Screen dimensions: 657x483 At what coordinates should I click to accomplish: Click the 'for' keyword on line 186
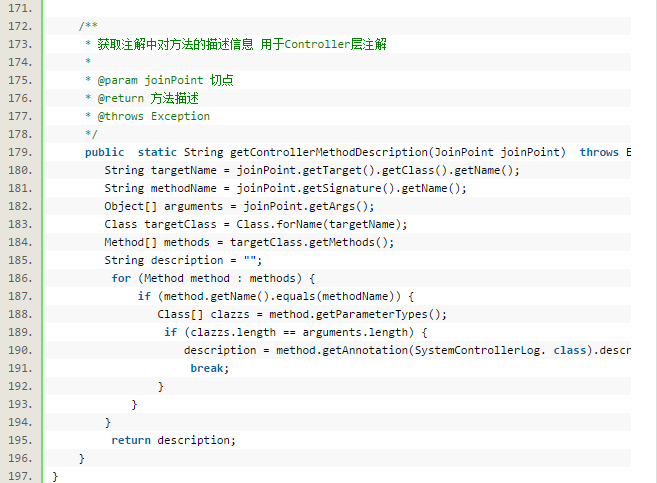[x=121, y=279]
